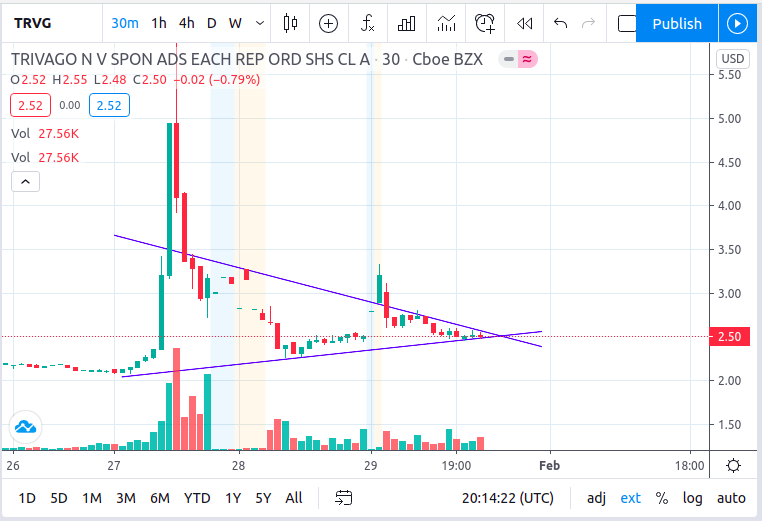Open the Indicators fx menu

[x=367, y=23]
